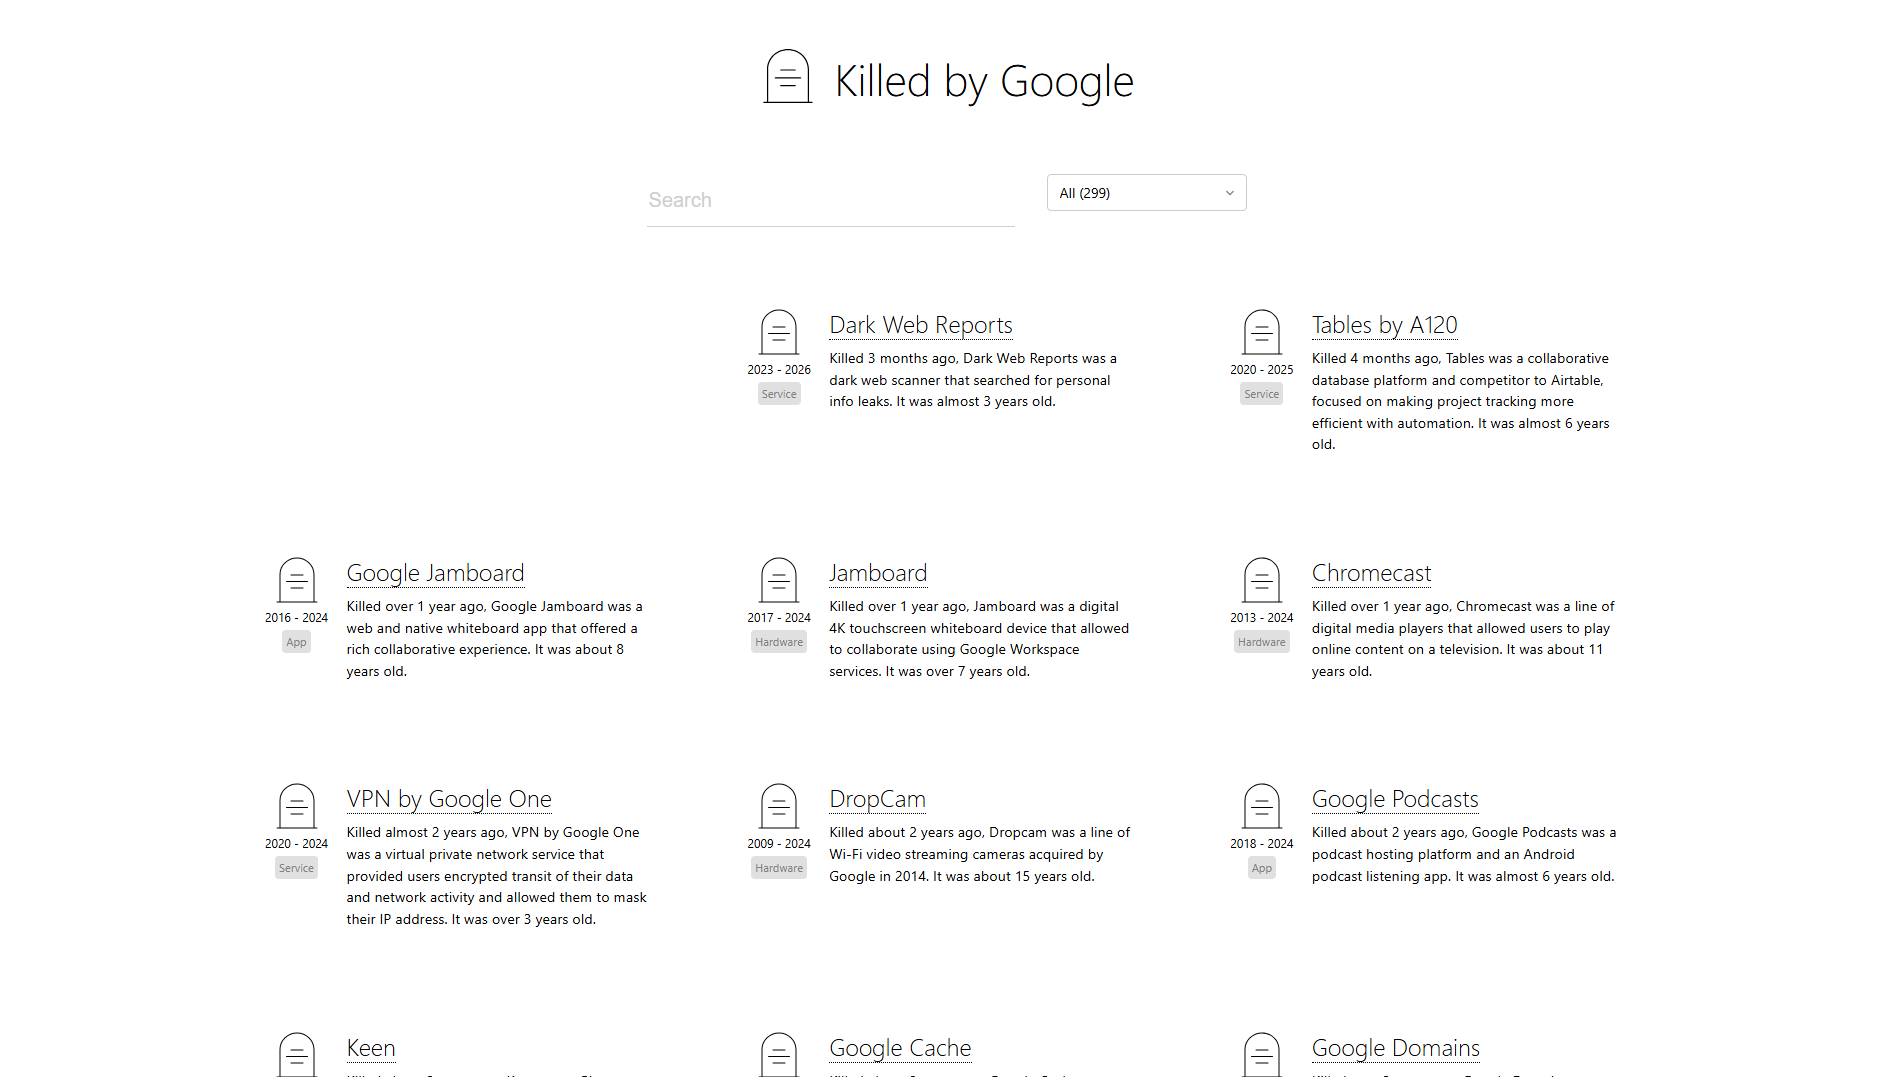Open the Google Domains link
The width and height of the screenshot is (1893, 1077).
[x=1395, y=1048]
